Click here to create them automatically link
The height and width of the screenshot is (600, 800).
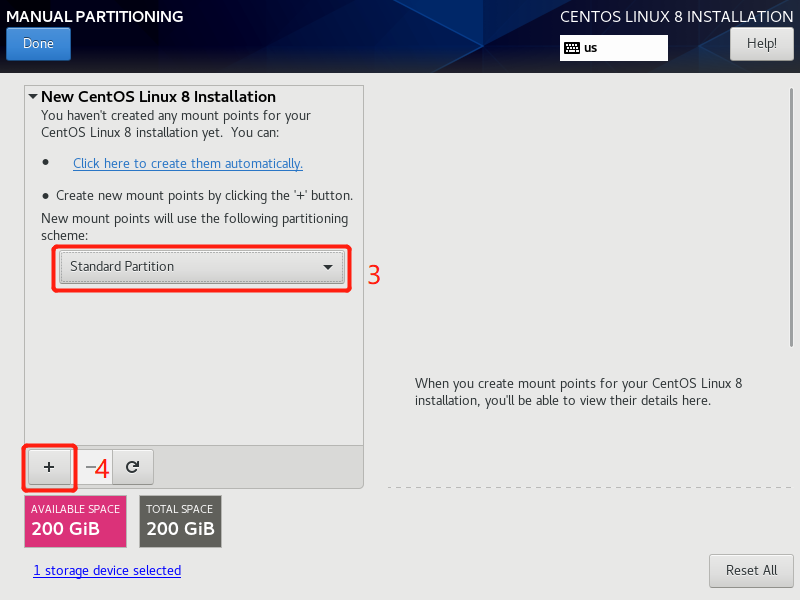(x=188, y=163)
